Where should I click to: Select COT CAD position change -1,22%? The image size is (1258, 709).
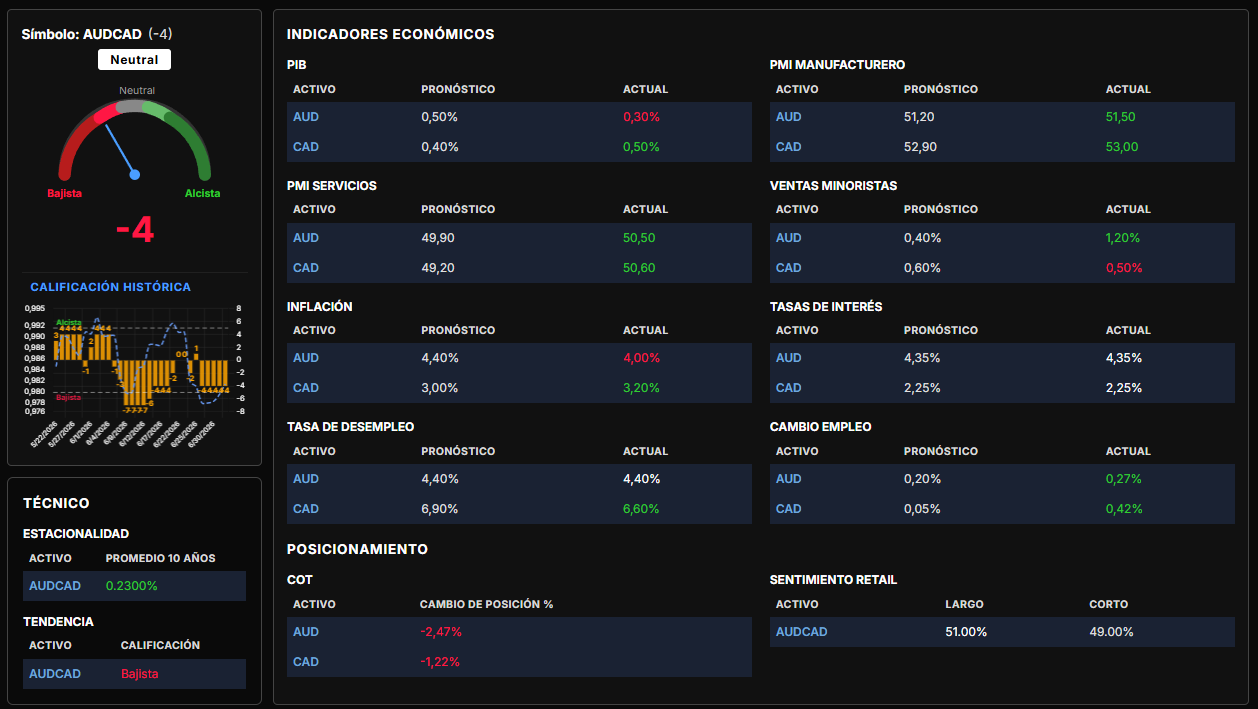(x=441, y=662)
